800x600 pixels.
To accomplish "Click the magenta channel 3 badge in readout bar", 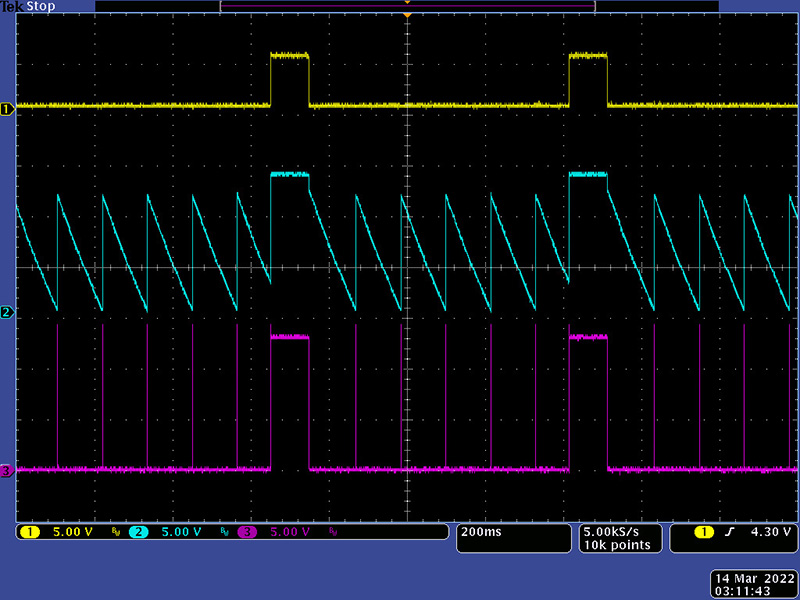I will pos(247,532).
